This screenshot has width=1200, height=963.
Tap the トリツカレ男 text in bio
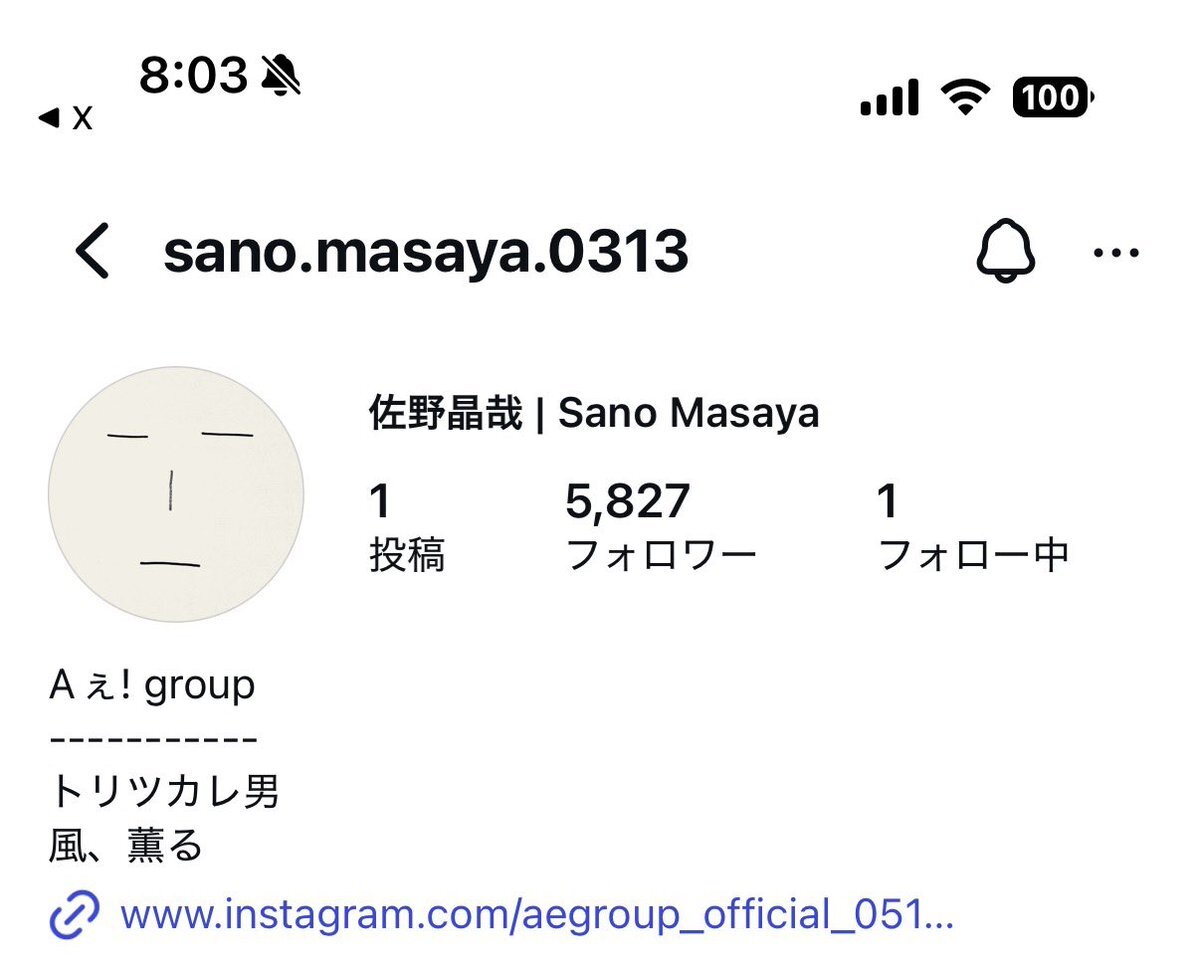pyautogui.click(x=166, y=790)
